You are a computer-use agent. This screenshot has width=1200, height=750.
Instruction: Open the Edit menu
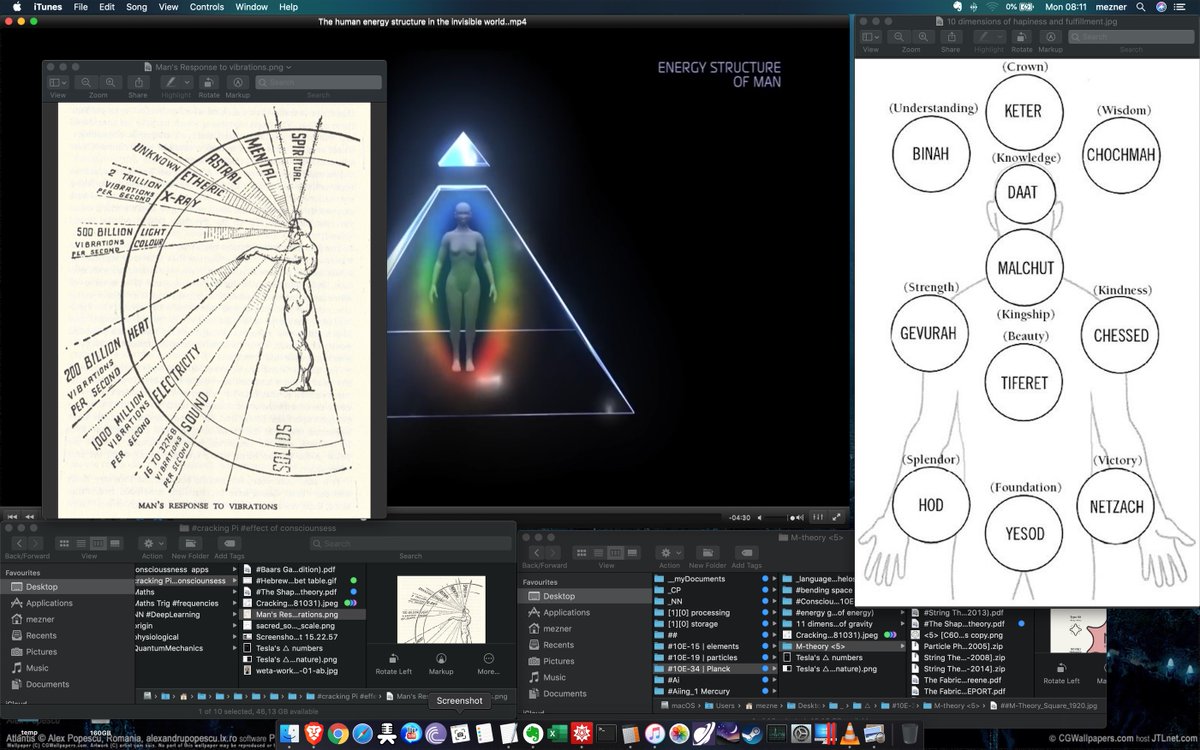click(106, 7)
